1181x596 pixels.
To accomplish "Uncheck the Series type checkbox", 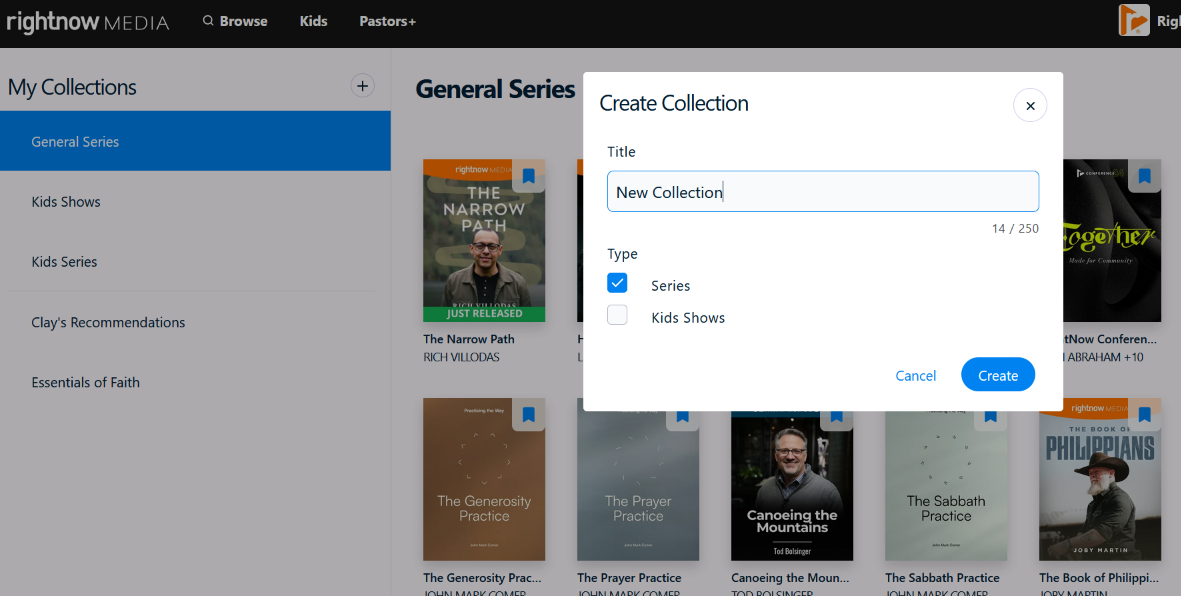I will point(617,283).
